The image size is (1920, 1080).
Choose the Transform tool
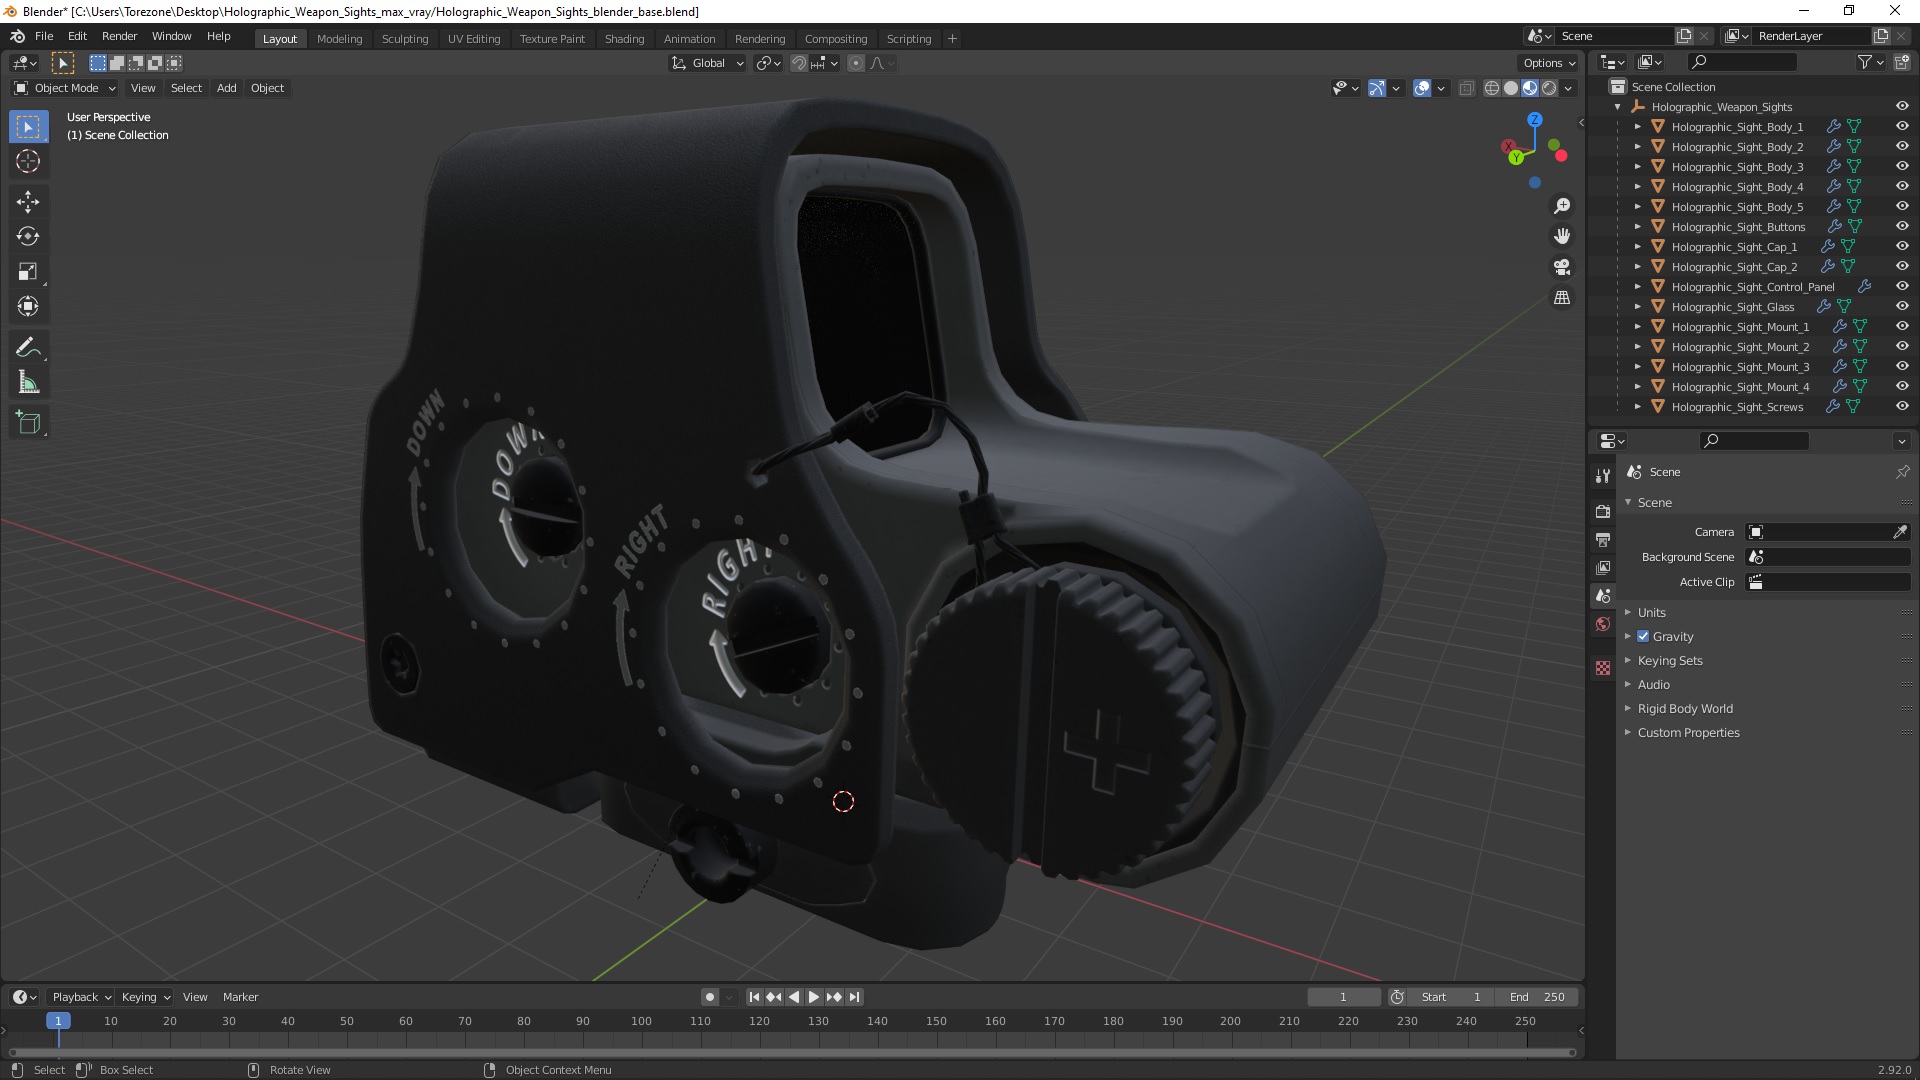tap(28, 307)
